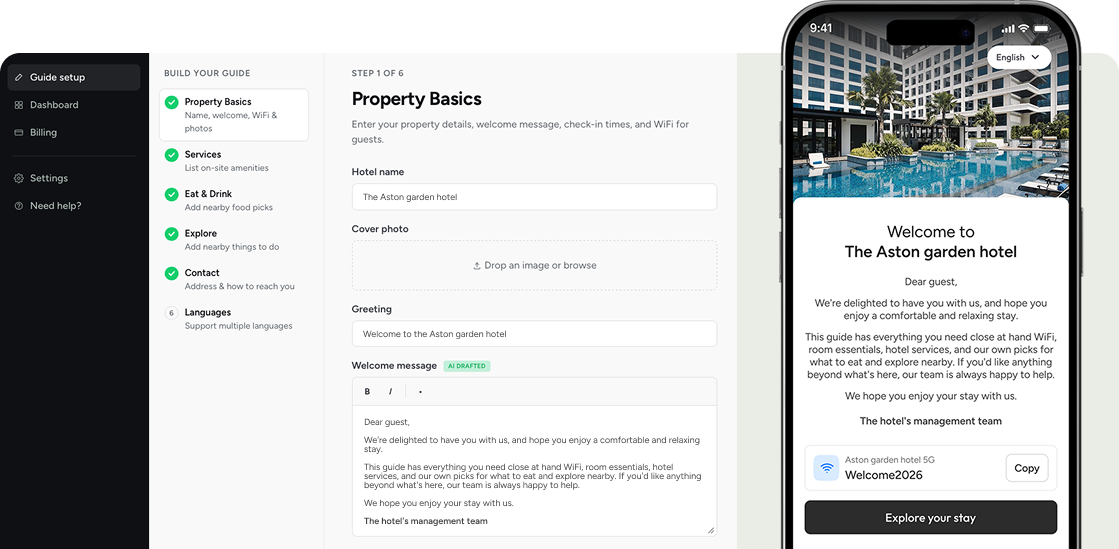This screenshot has height=549, width=1119.
Task: Toggle bold formatting in Welcome message
Action: [x=368, y=391]
